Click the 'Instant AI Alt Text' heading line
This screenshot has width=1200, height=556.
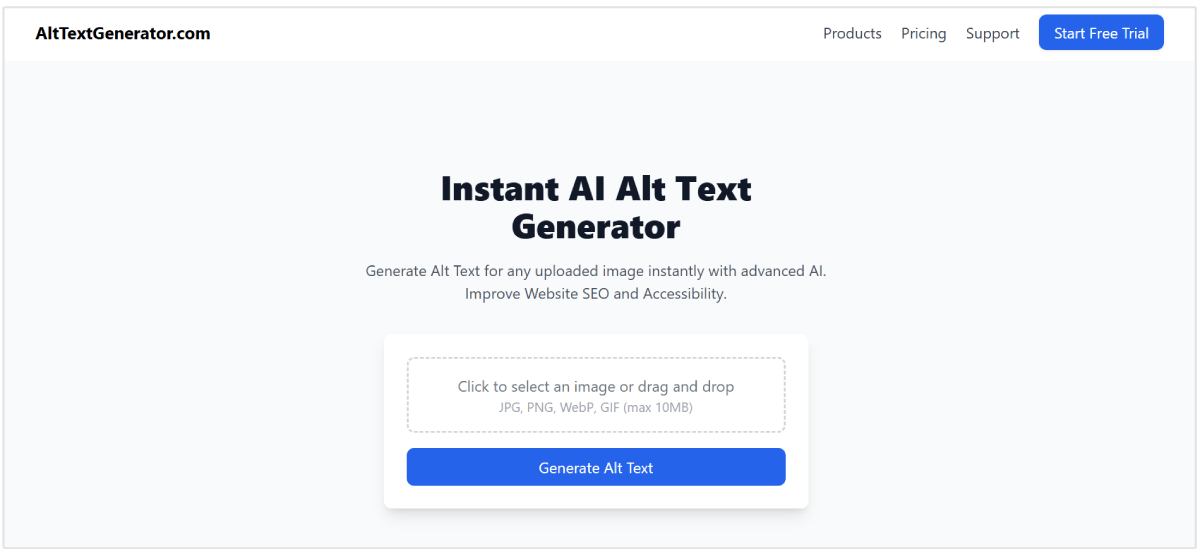[596, 188]
